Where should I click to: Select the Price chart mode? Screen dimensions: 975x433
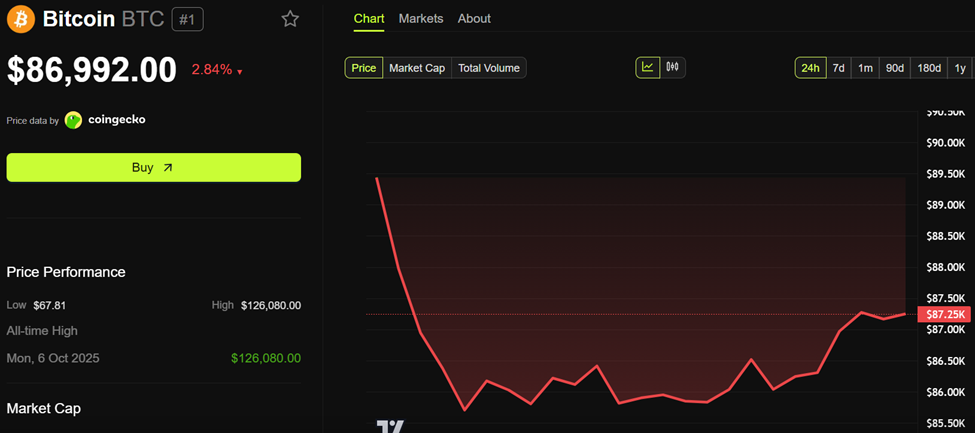pyautogui.click(x=364, y=68)
